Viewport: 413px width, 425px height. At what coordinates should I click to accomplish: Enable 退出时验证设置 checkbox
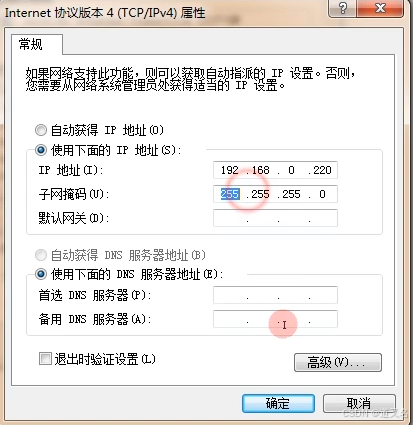point(45,359)
